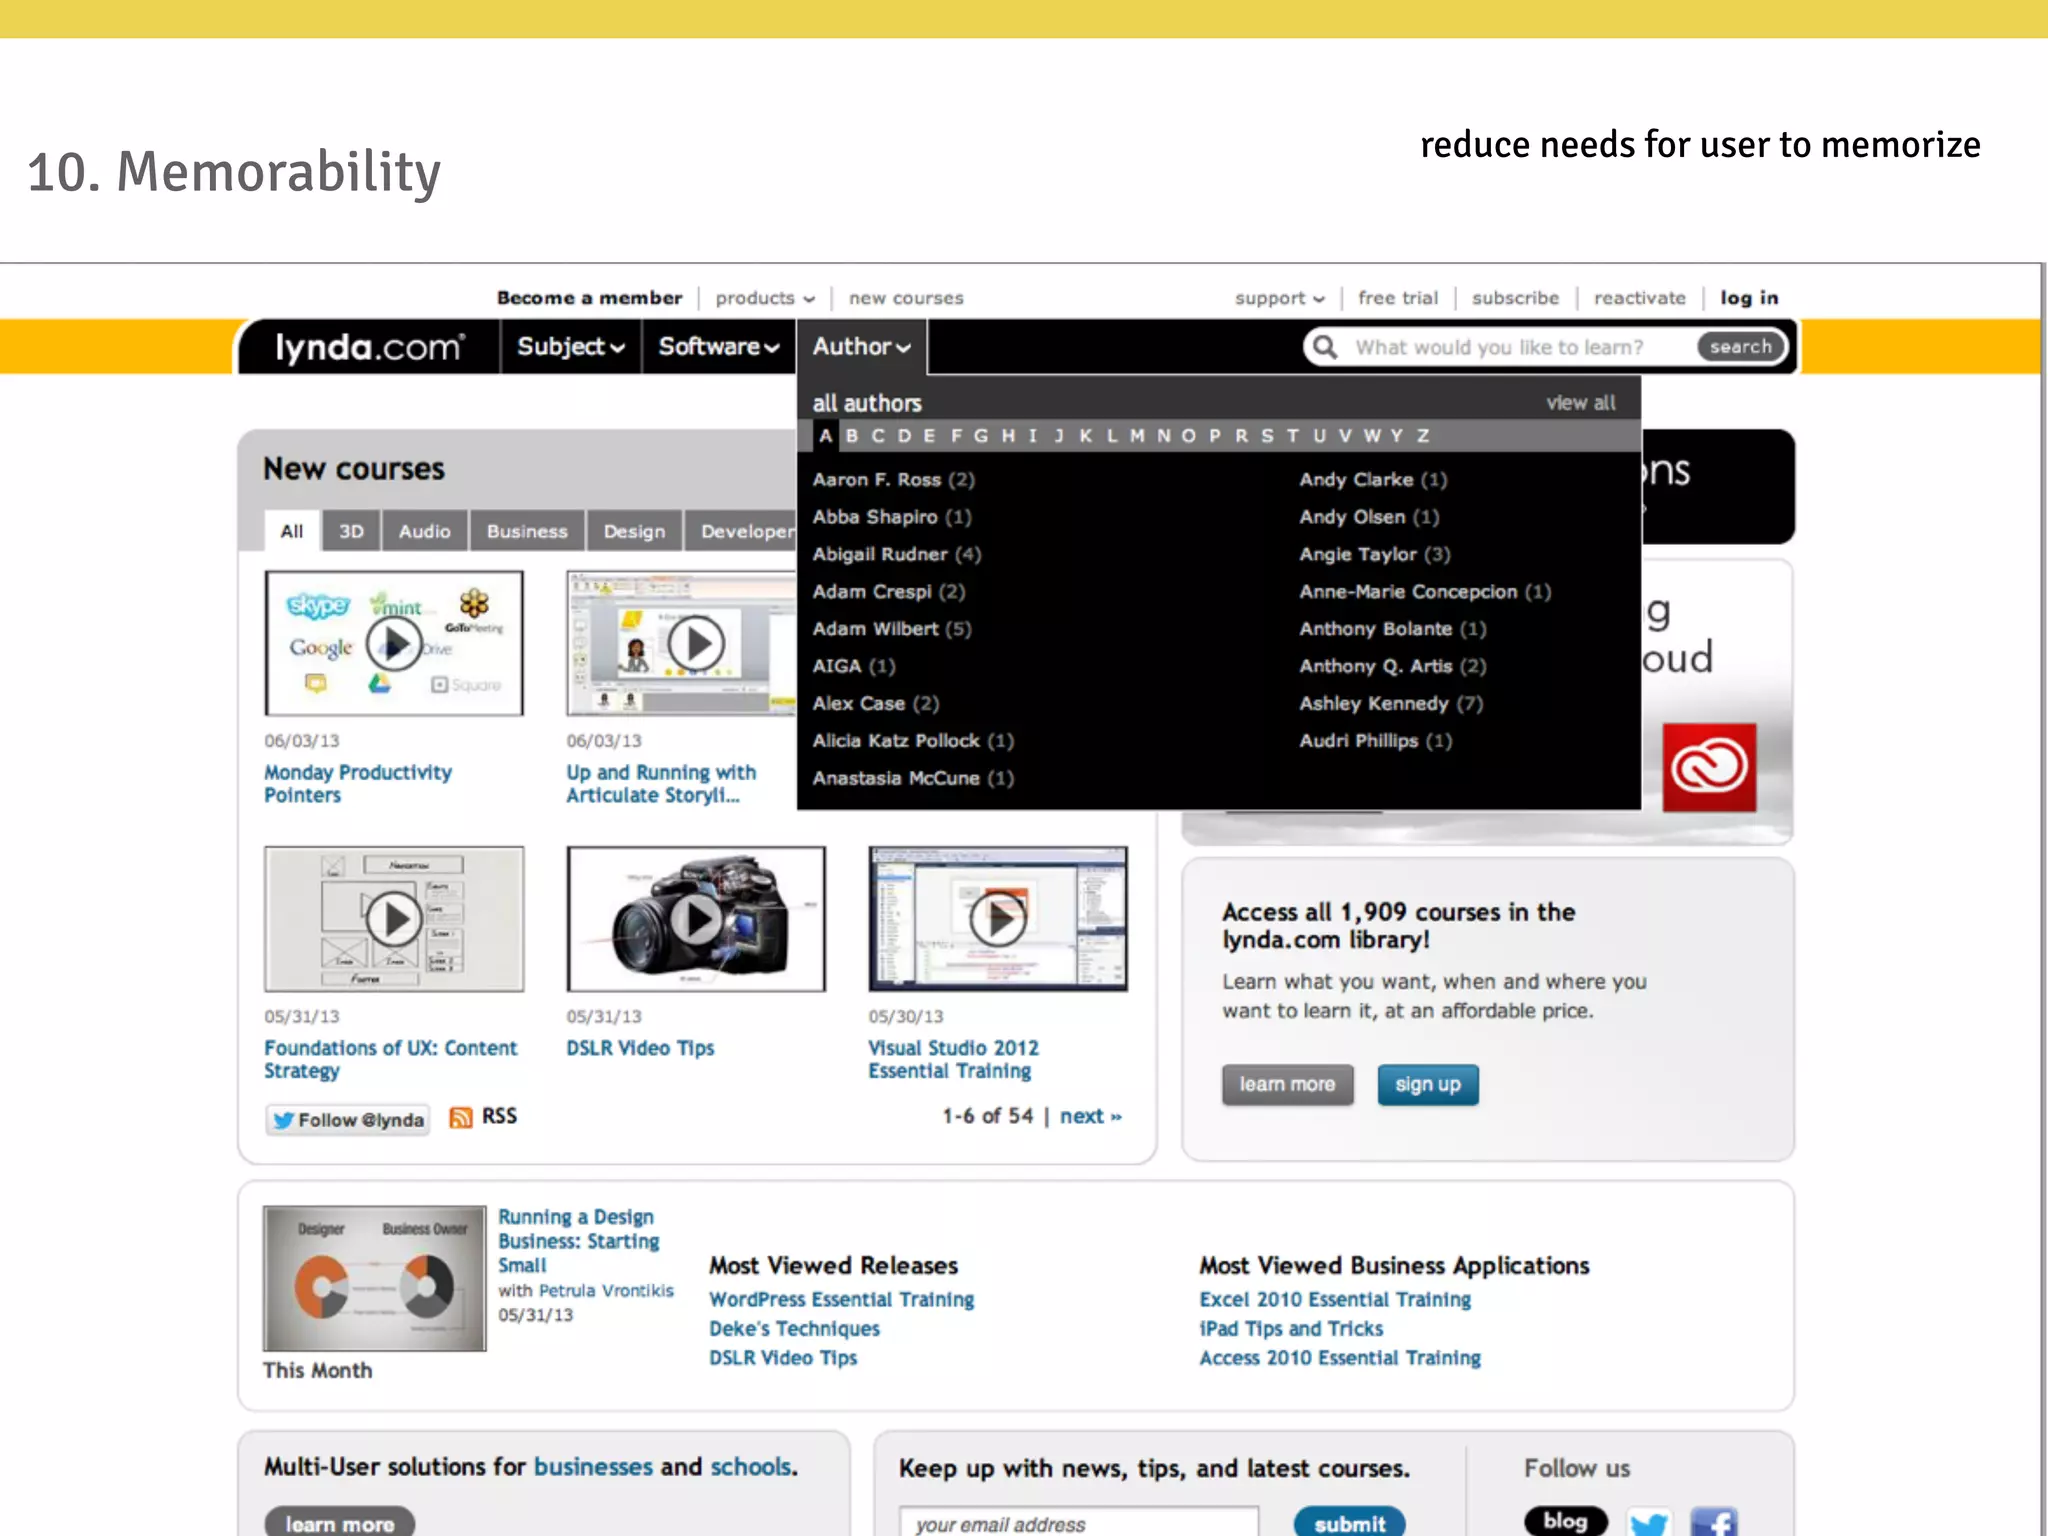Click the Follow @lynda Twitter button
The width and height of the screenshot is (2048, 1536).
[x=348, y=1120]
